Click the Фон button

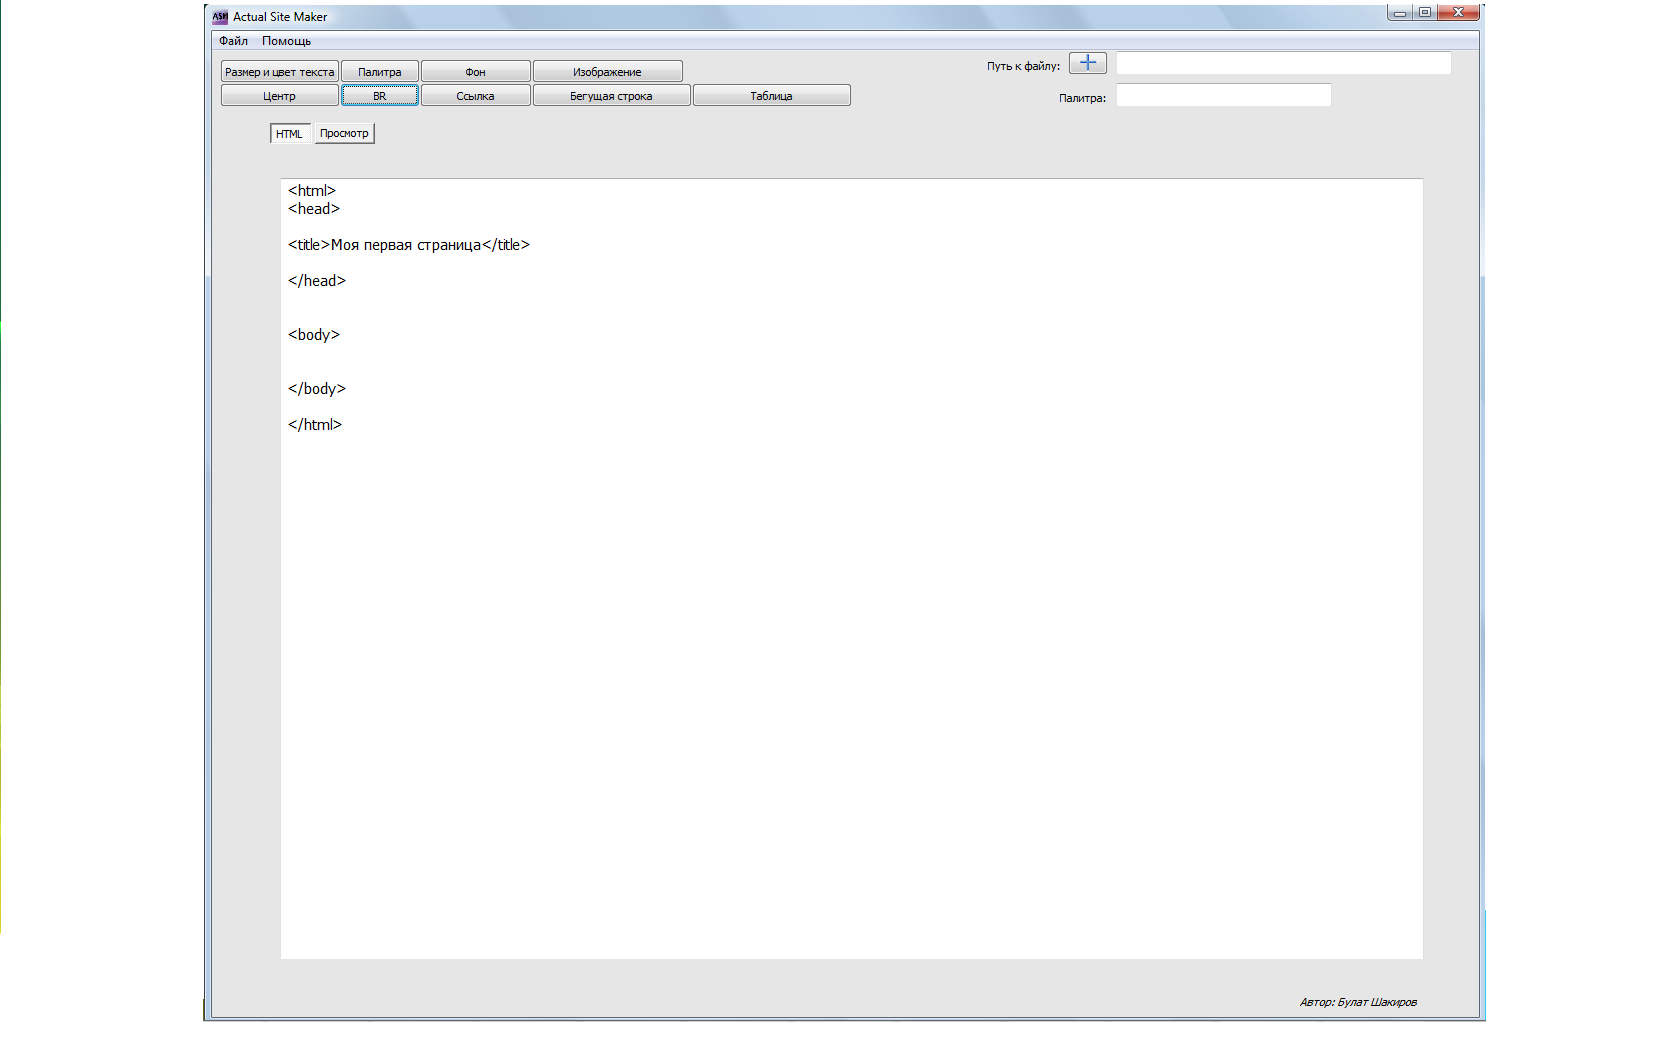tap(476, 71)
